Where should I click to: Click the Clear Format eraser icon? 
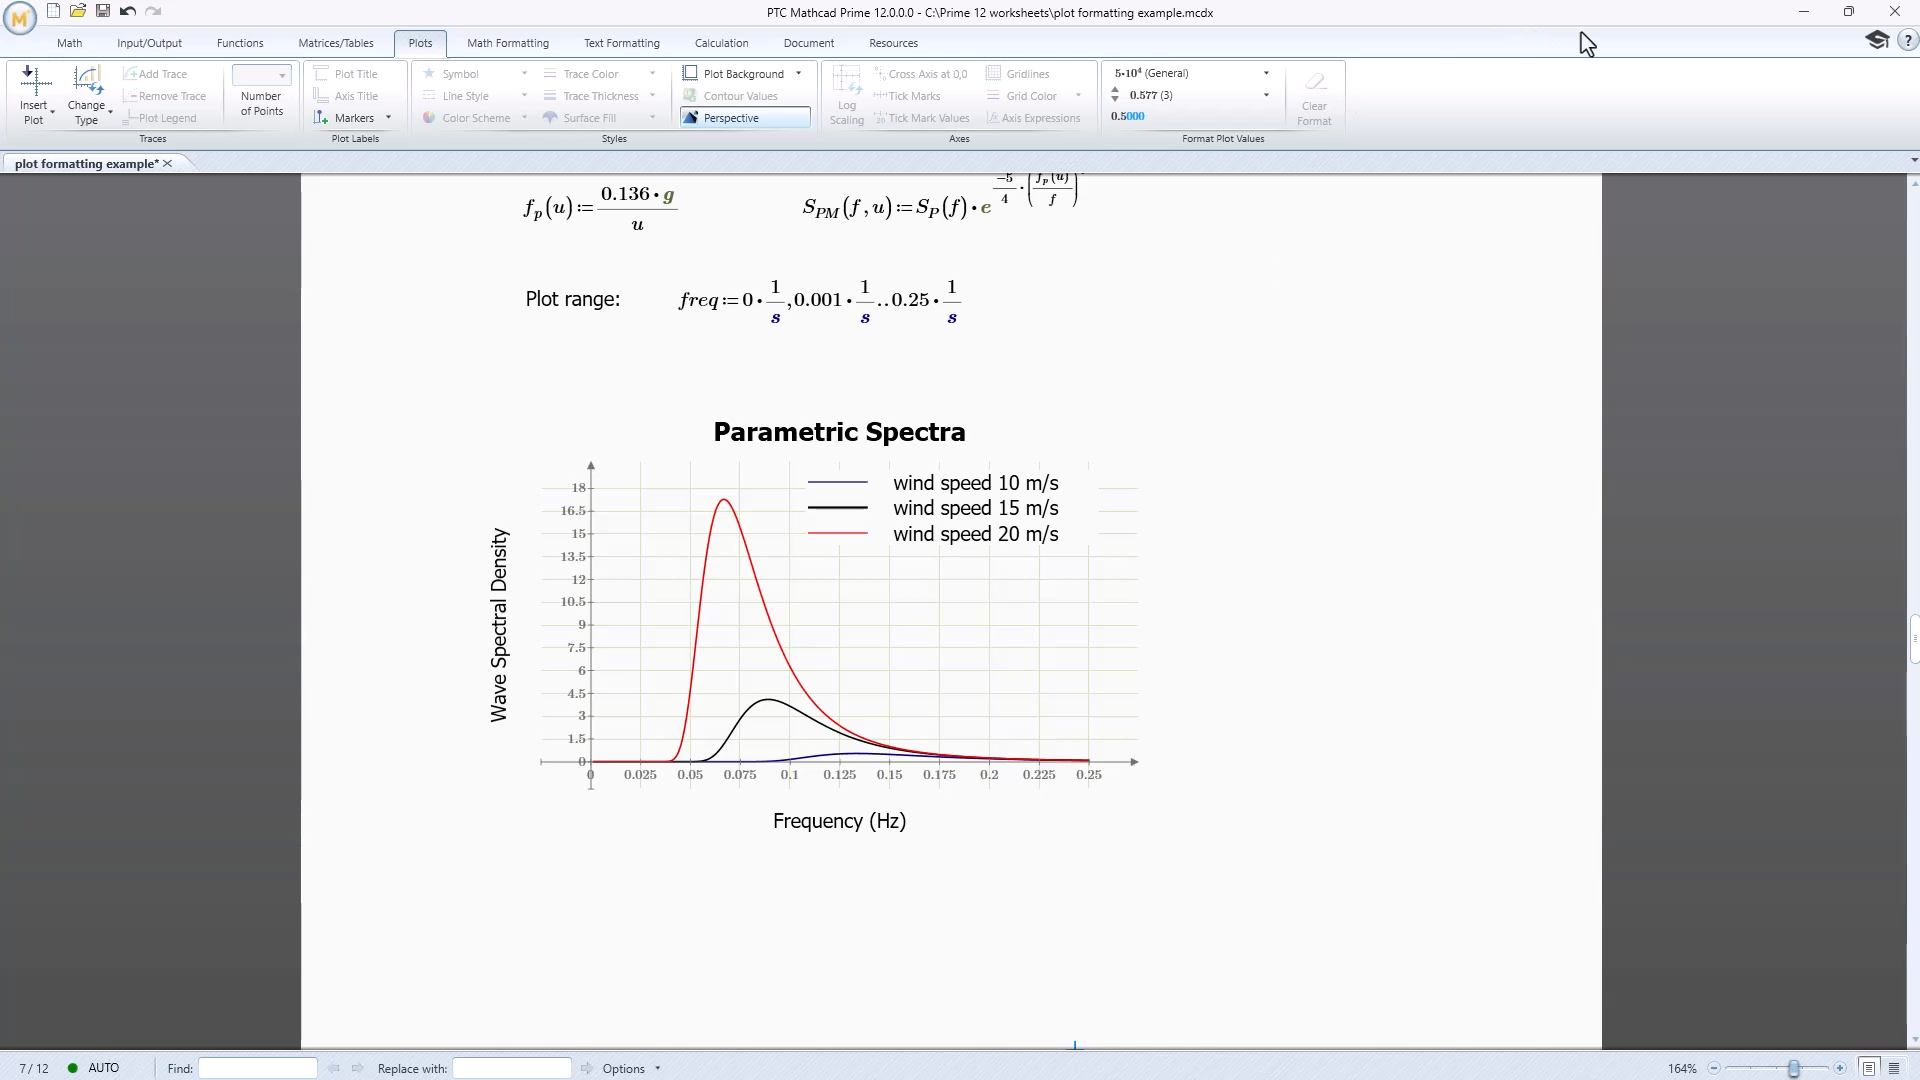pyautogui.click(x=1315, y=82)
